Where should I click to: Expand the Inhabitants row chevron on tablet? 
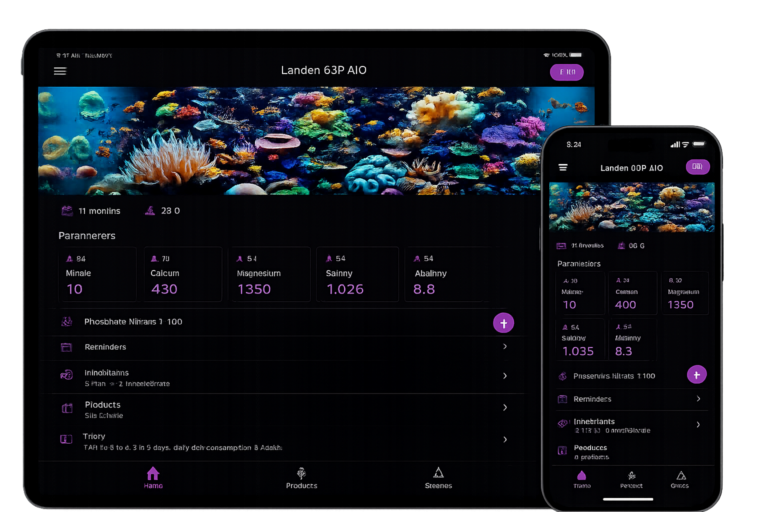(x=505, y=376)
